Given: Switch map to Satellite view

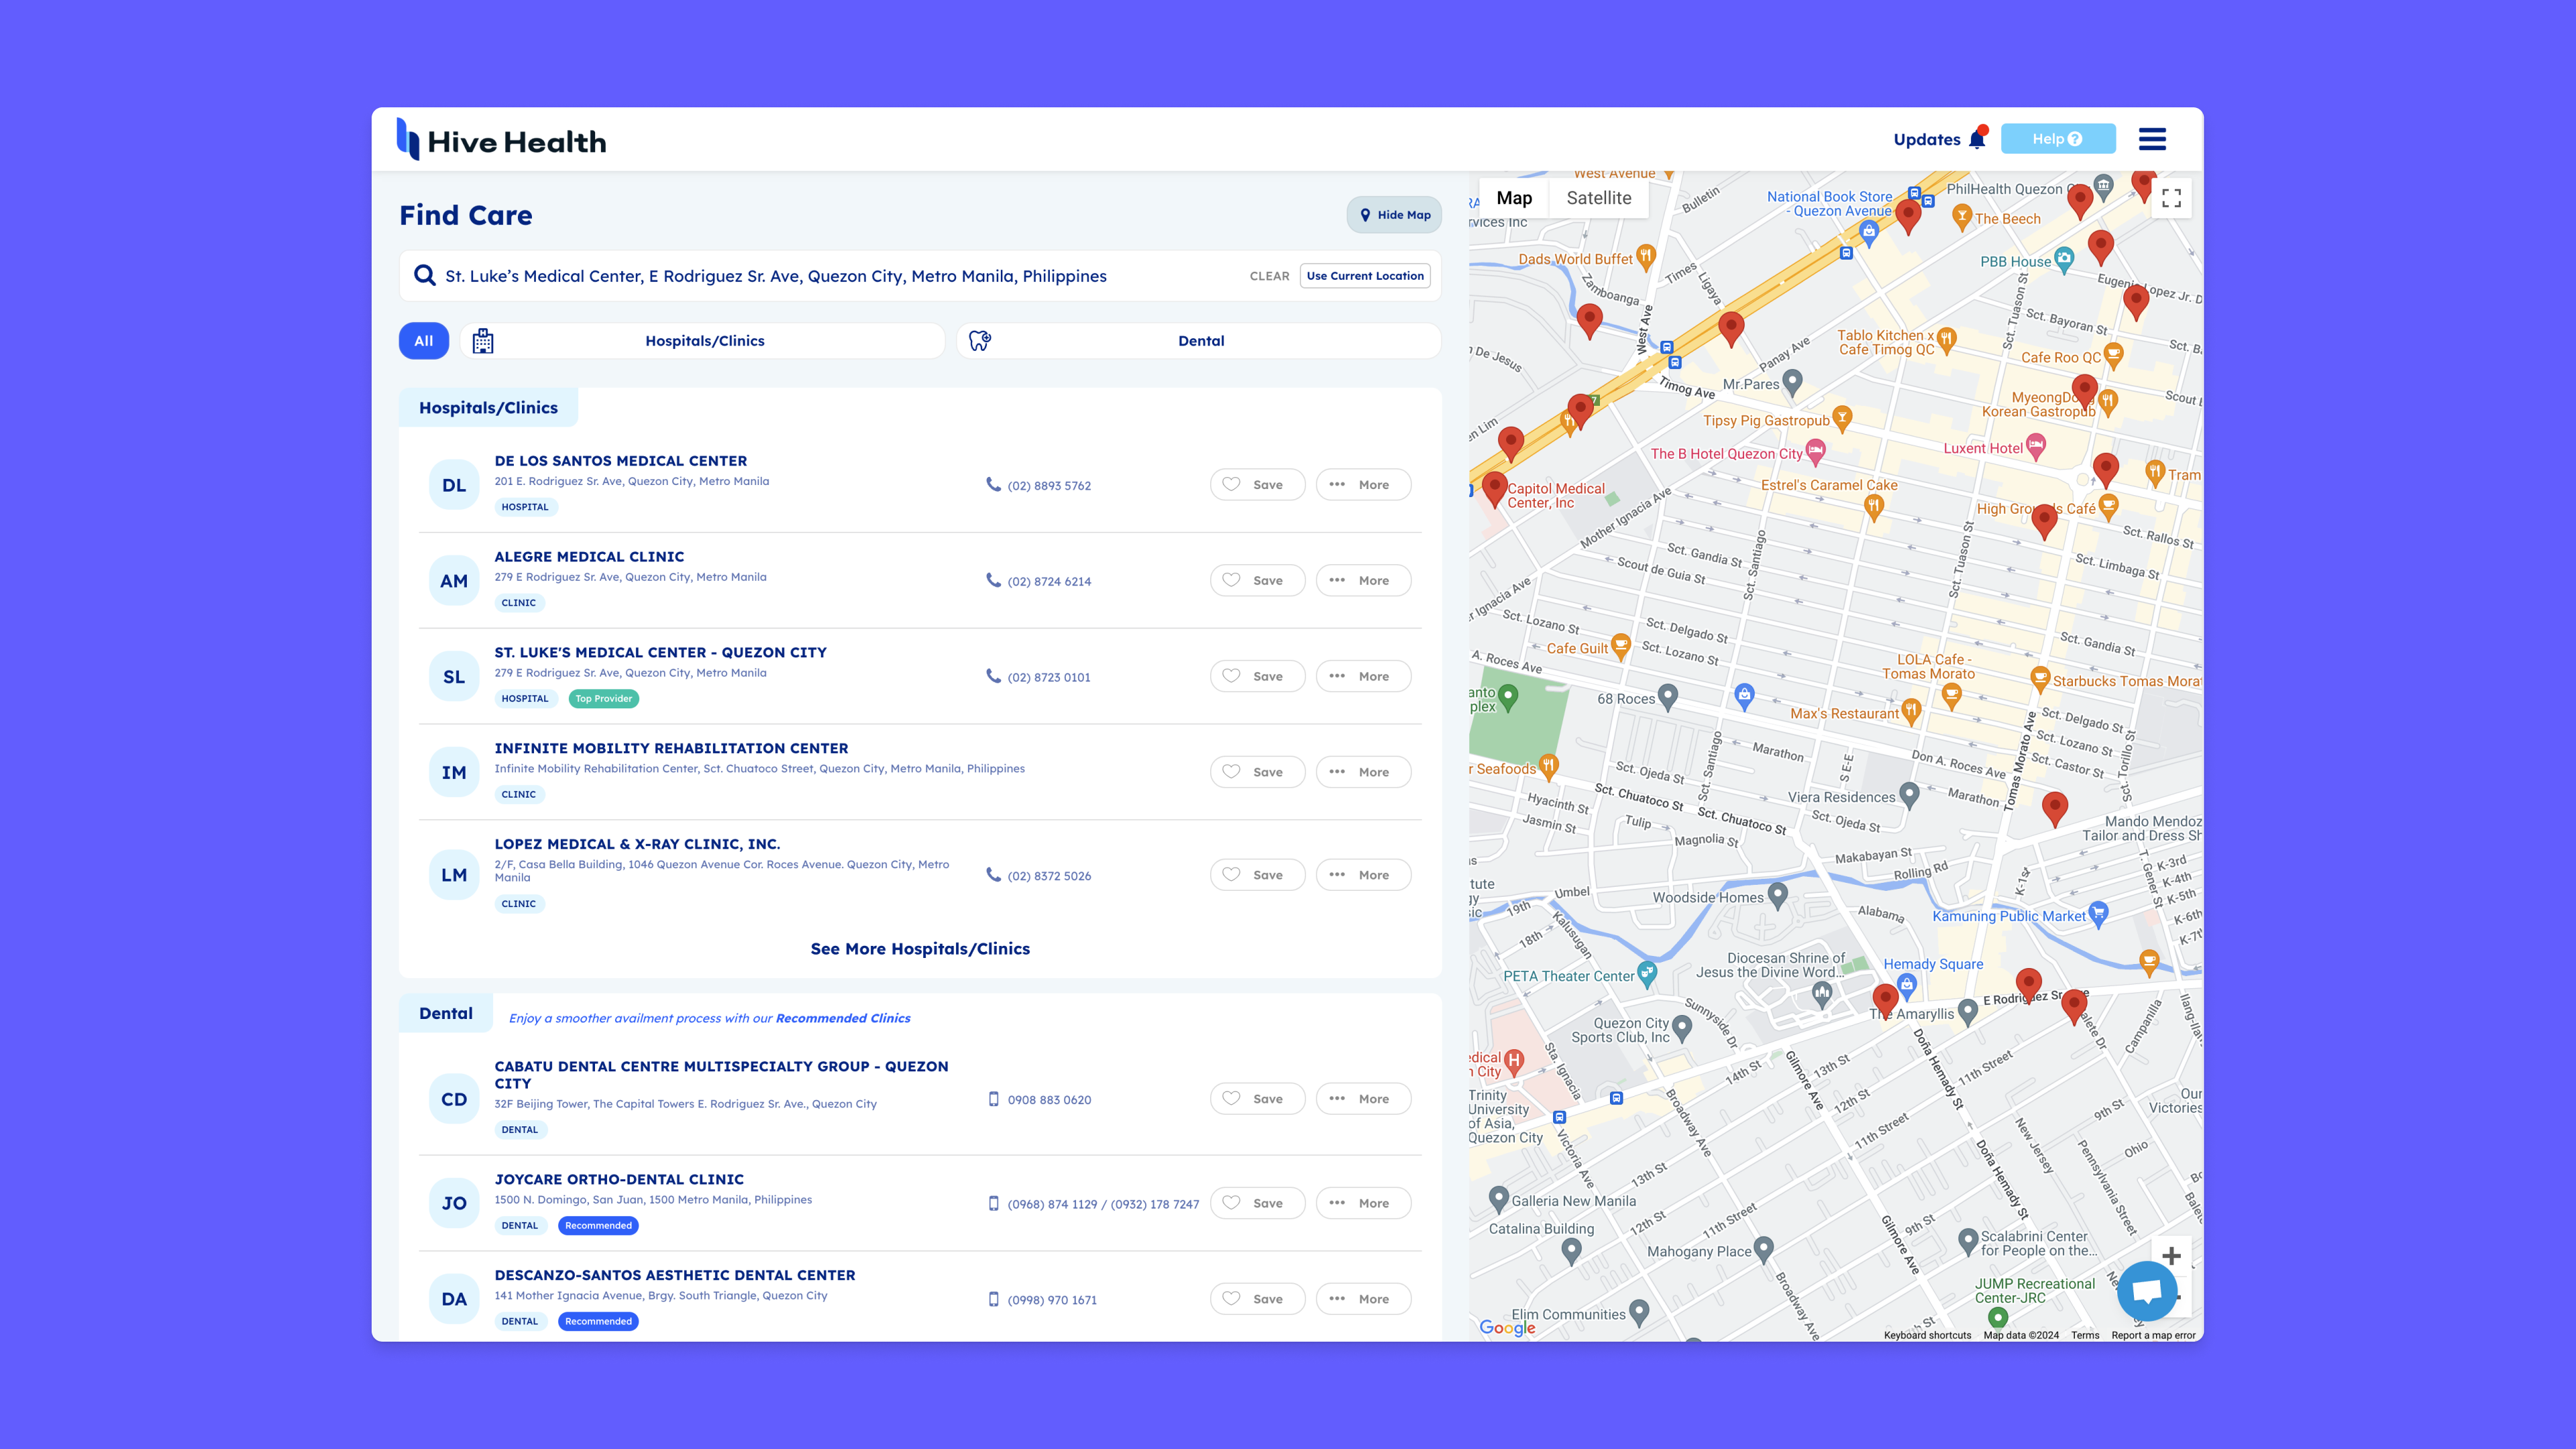Looking at the screenshot, I should pos(1598,198).
